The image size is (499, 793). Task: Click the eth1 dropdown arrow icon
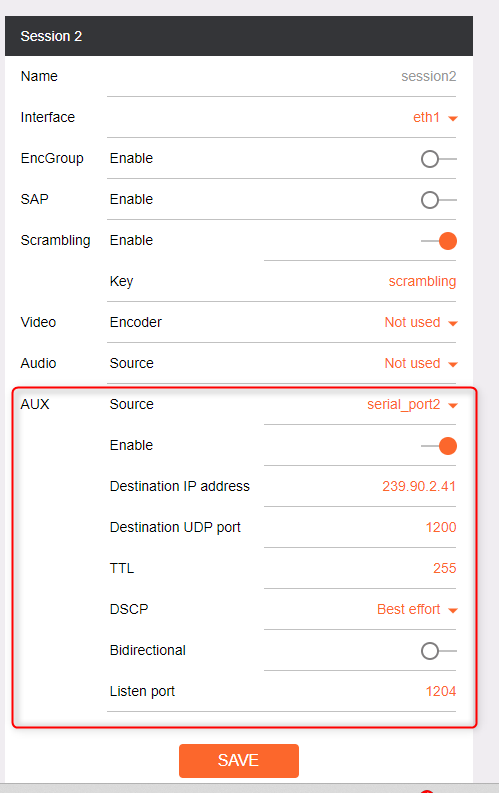[x=453, y=118]
